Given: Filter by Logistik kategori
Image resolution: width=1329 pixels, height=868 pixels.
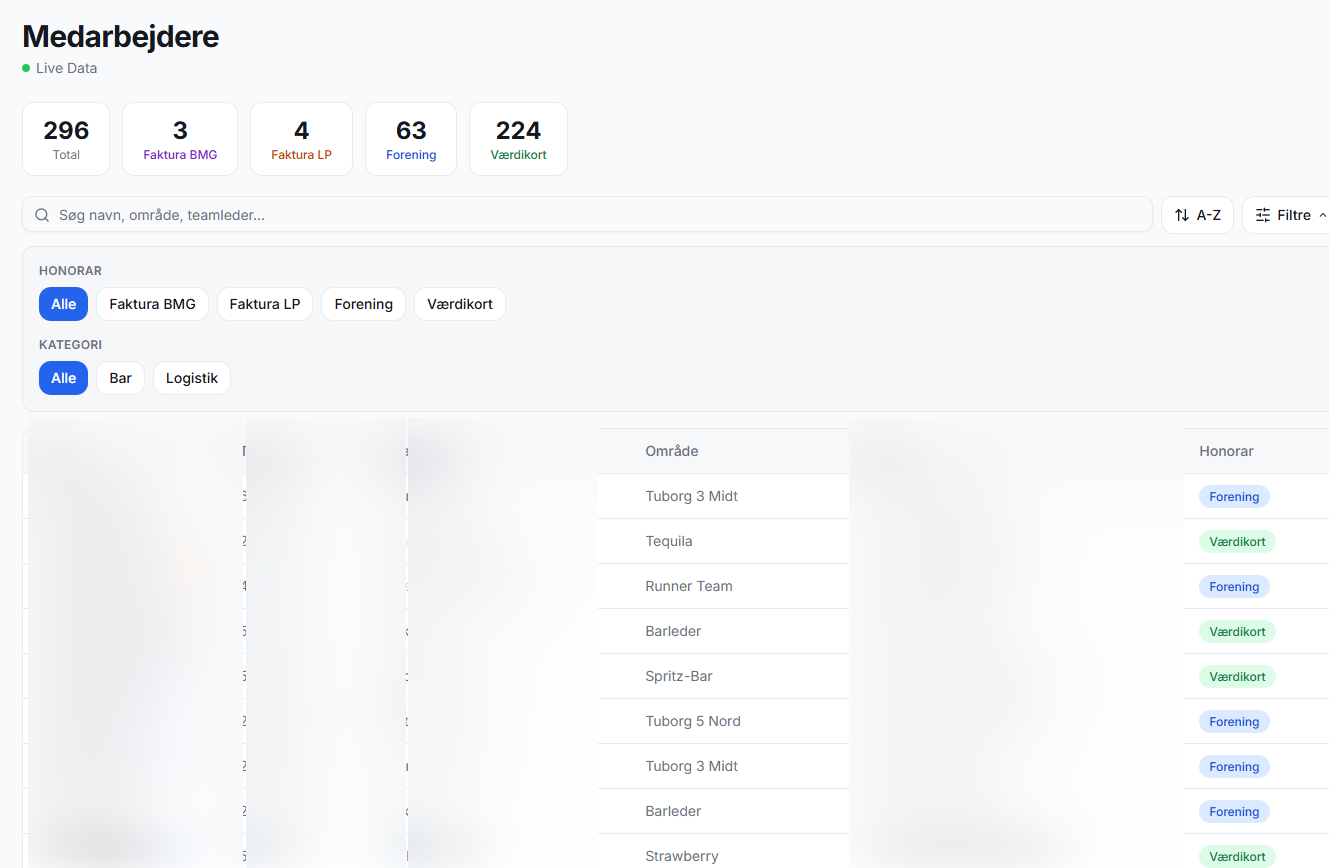Looking at the screenshot, I should (x=192, y=378).
